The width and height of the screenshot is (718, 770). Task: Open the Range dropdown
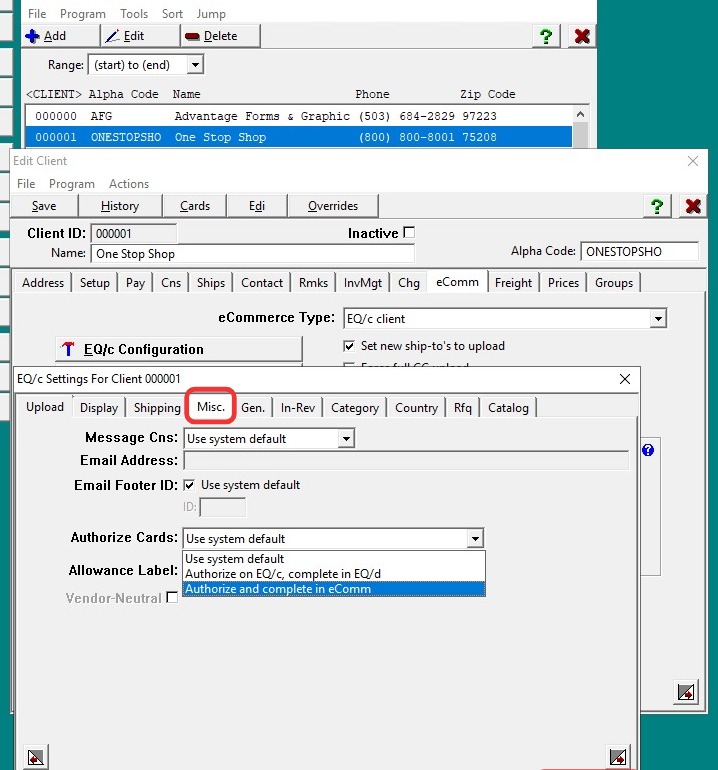195,65
